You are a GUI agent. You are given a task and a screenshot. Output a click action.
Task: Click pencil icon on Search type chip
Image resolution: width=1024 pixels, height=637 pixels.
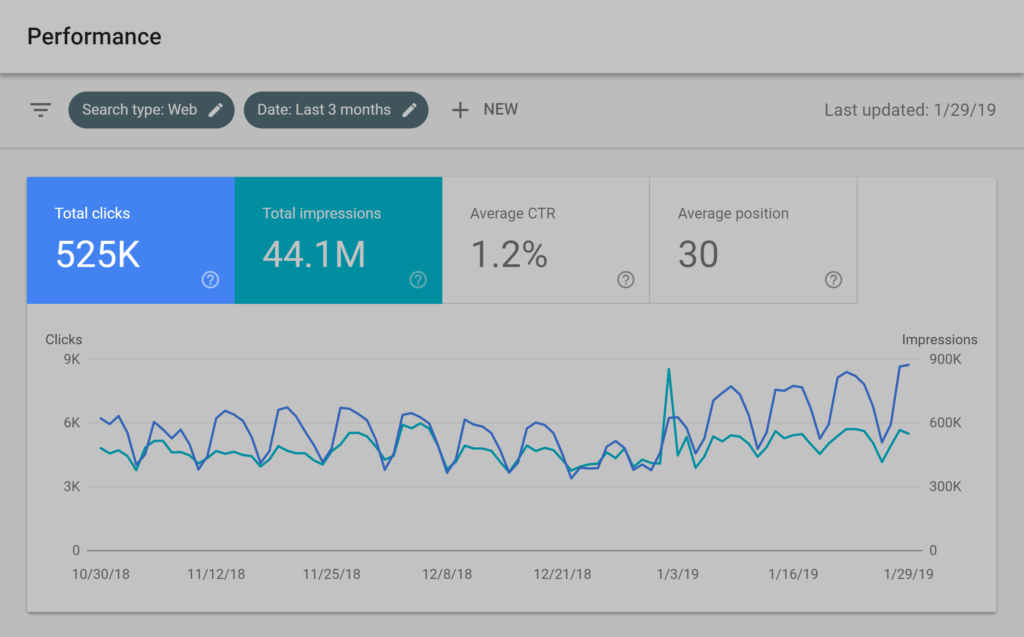coord(216,110)
